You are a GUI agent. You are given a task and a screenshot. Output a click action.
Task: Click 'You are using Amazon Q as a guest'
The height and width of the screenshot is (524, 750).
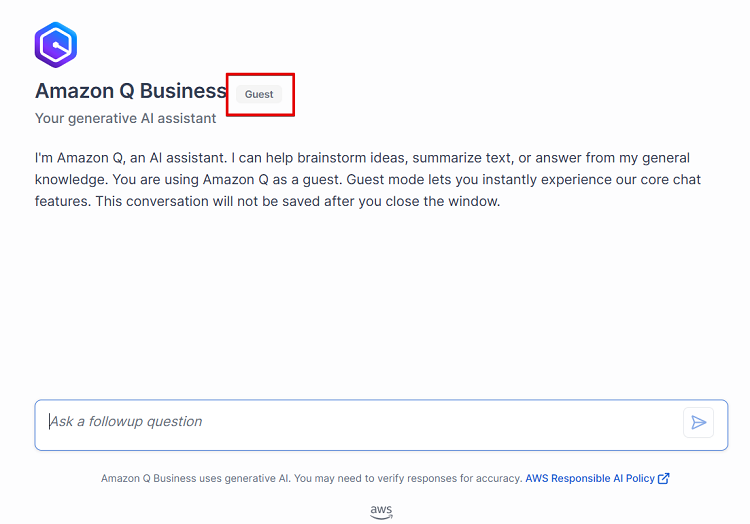tap(227, 179)
